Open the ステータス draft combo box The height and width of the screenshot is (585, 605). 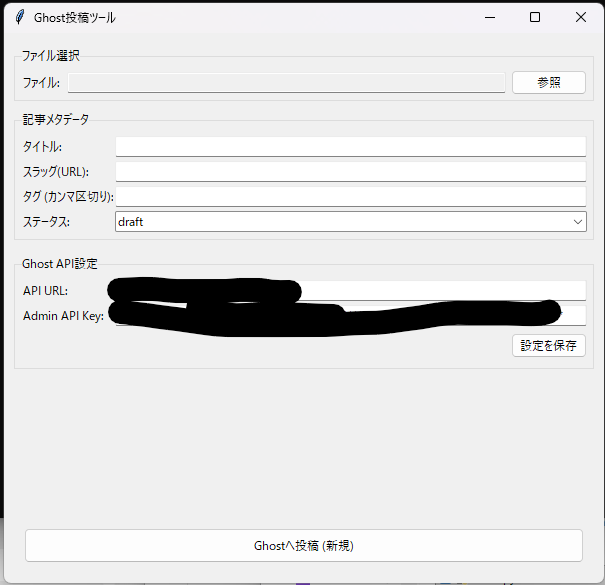tap(351, 222)
